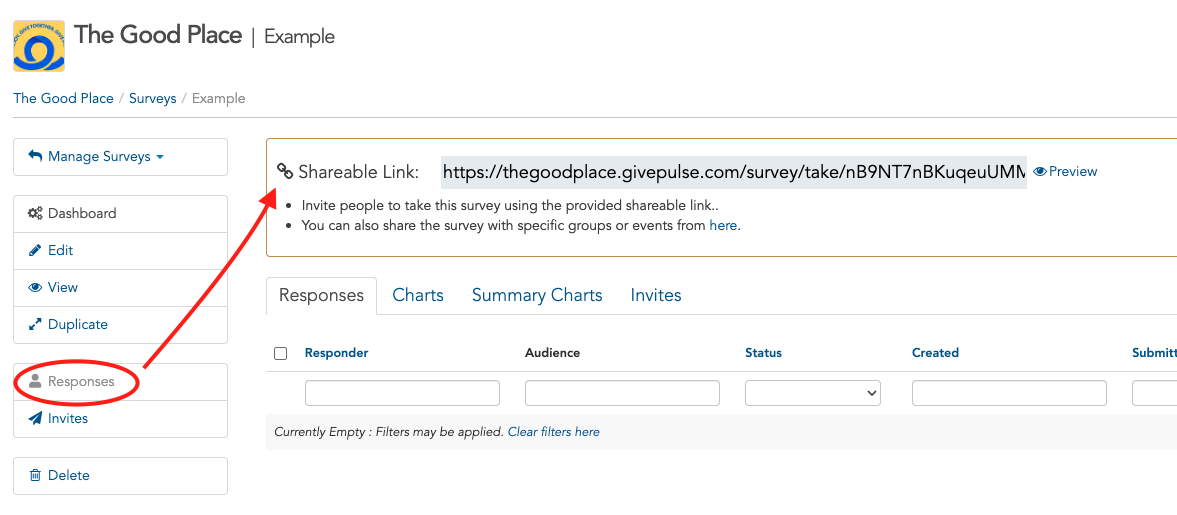Click the Created filter input
Image resolution: width=1177 pixels, height=515 pixels.
pos(1009,393)
